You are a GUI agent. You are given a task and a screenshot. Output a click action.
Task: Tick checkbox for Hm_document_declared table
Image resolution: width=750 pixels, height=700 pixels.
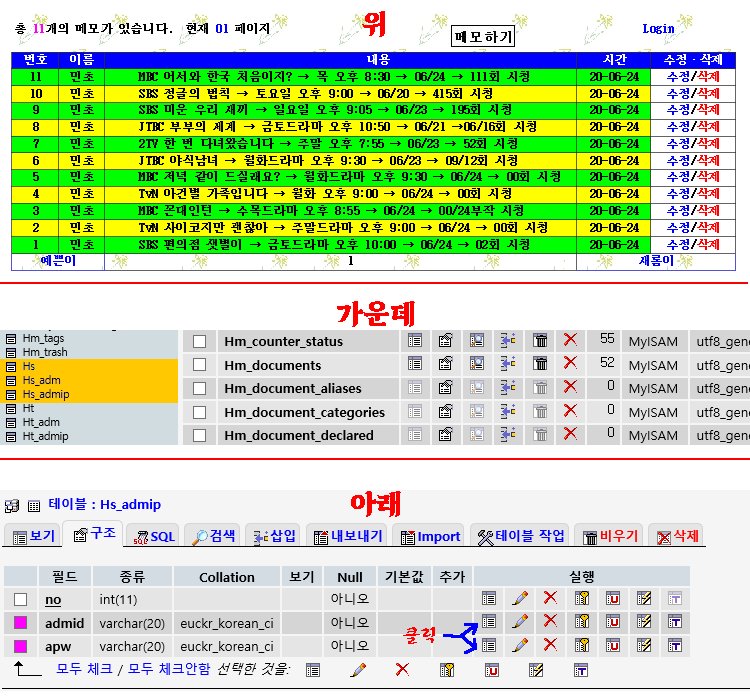pyautogui.click(x=199, y=435)
